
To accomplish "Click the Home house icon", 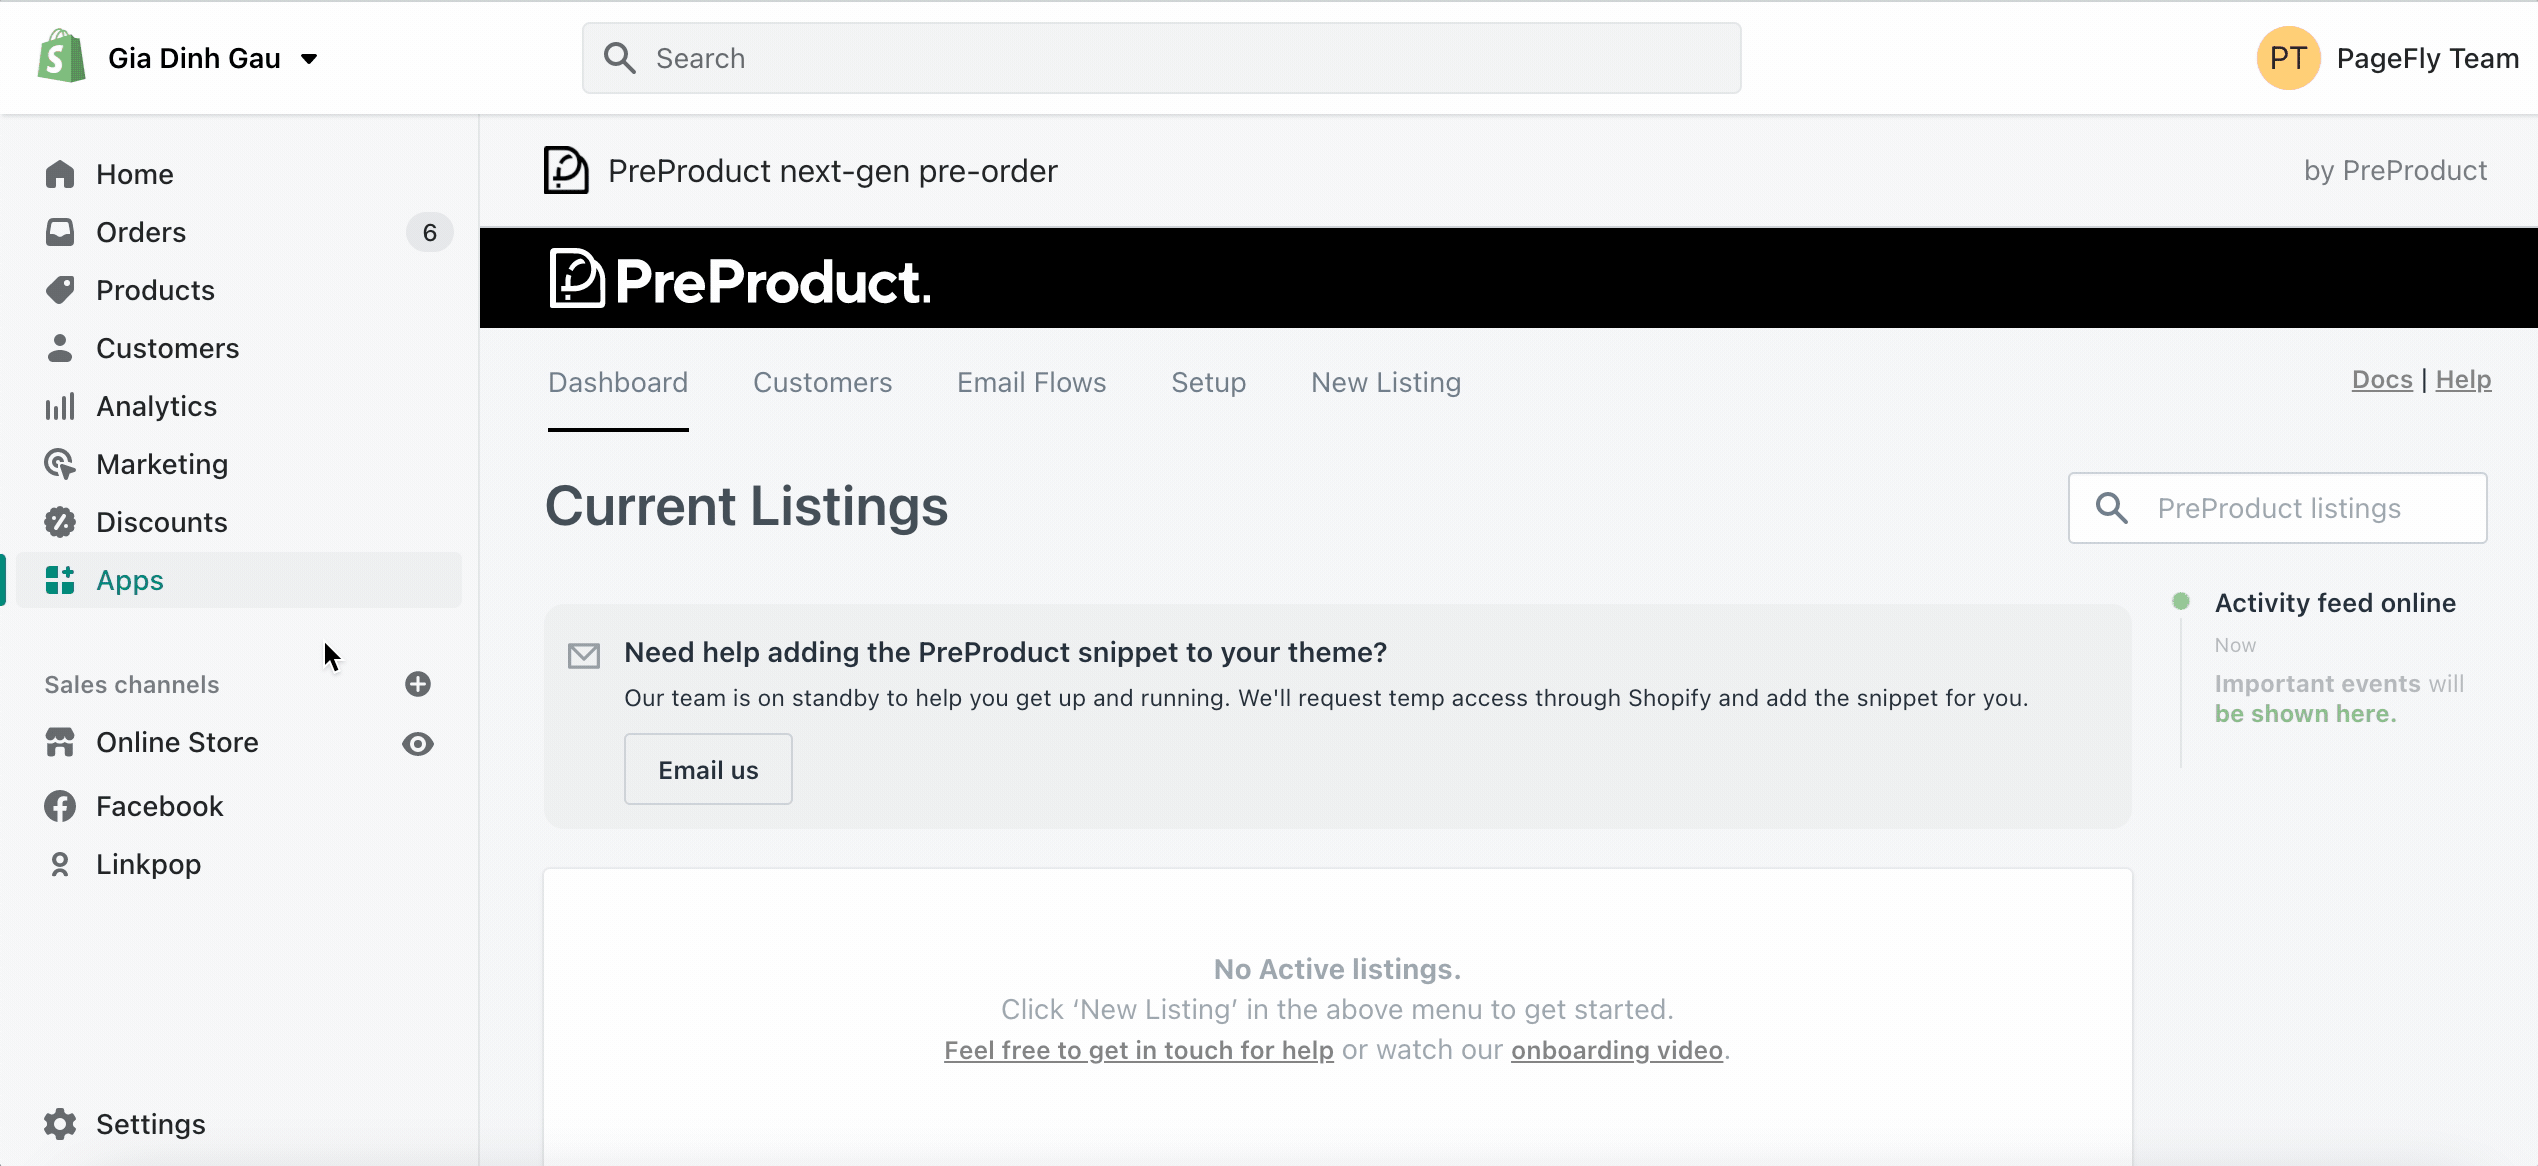I will click(x=60, y=174).
